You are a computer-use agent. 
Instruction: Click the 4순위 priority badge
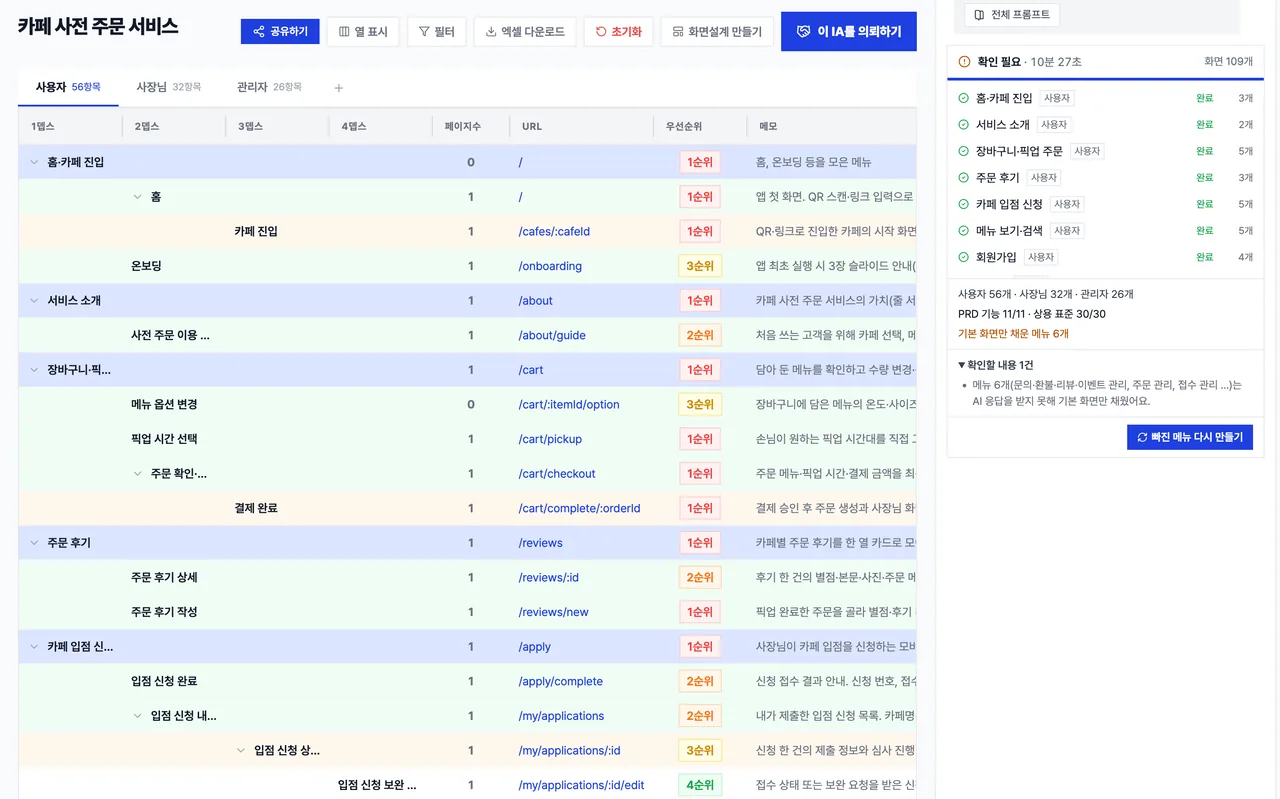tap(700, 785)
